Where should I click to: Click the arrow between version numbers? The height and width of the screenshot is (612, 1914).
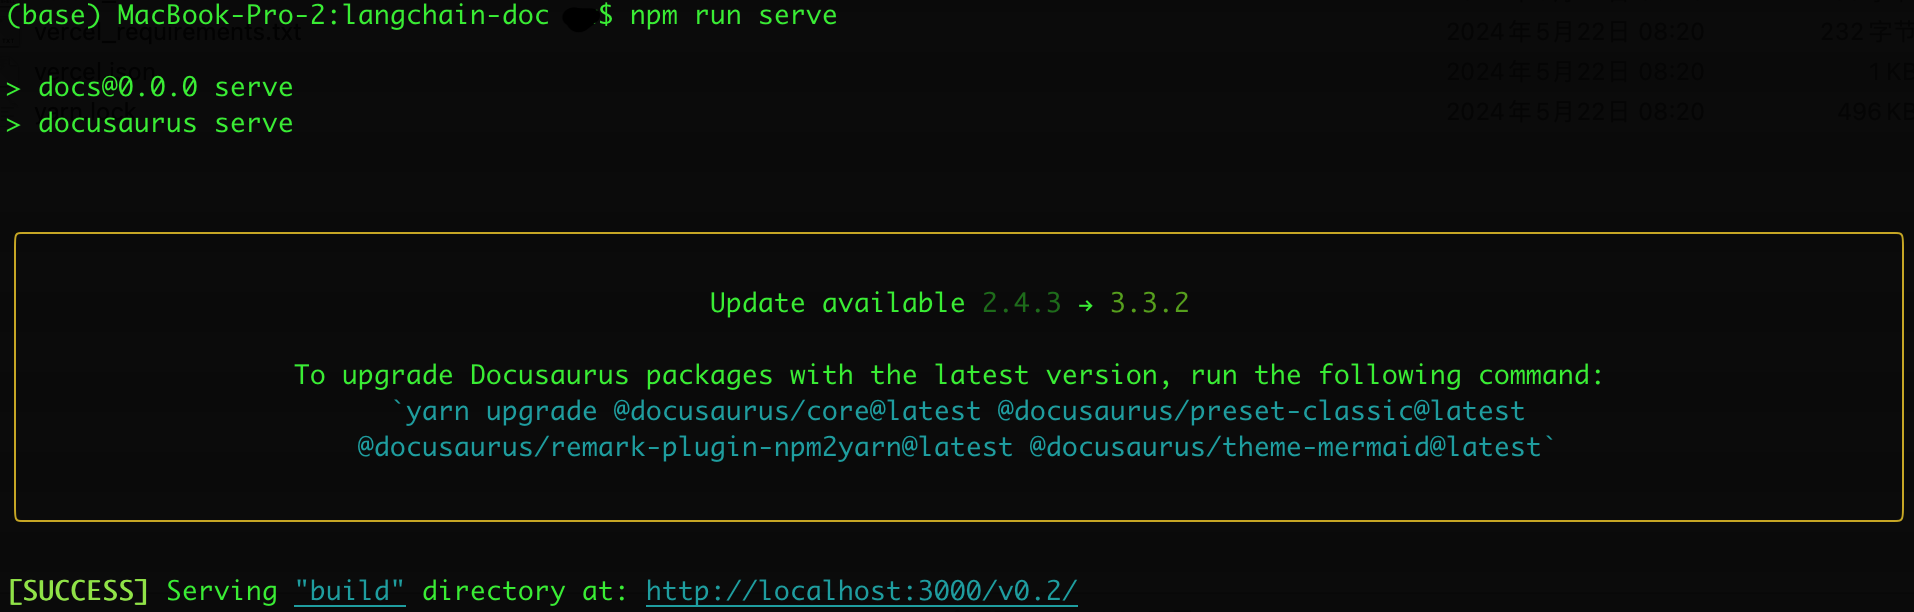(1085, 304)
